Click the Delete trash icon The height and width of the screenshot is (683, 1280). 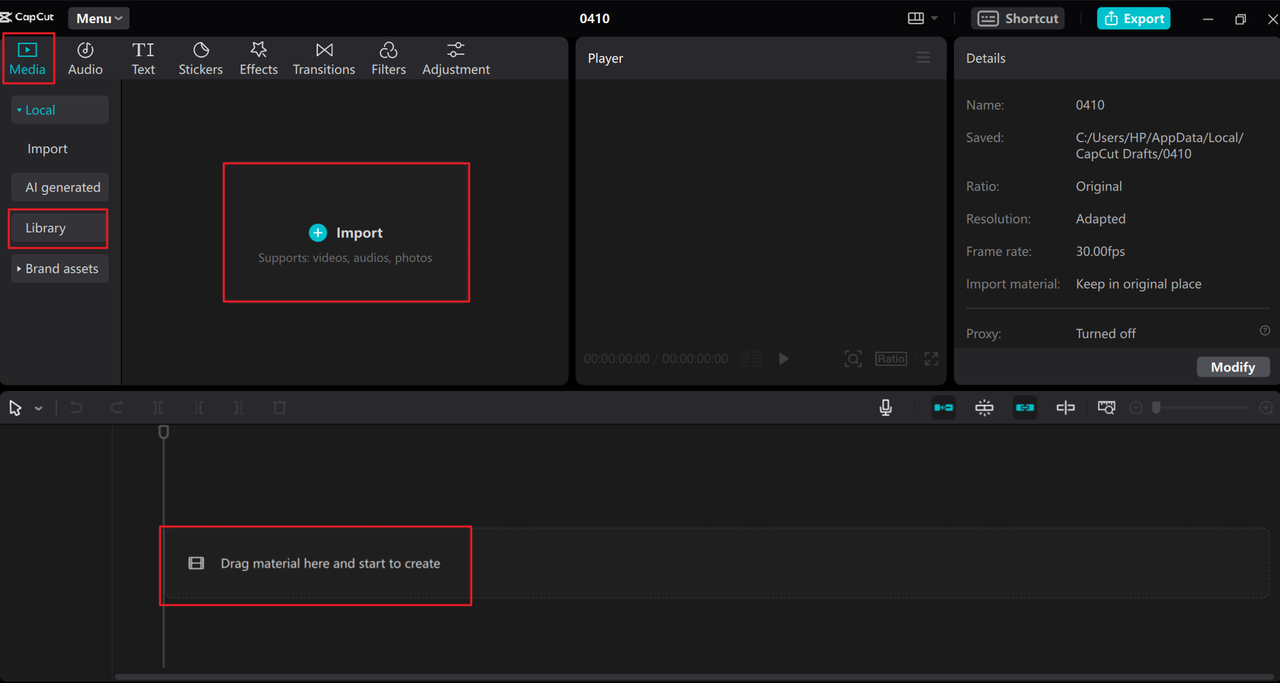point(280,408)
